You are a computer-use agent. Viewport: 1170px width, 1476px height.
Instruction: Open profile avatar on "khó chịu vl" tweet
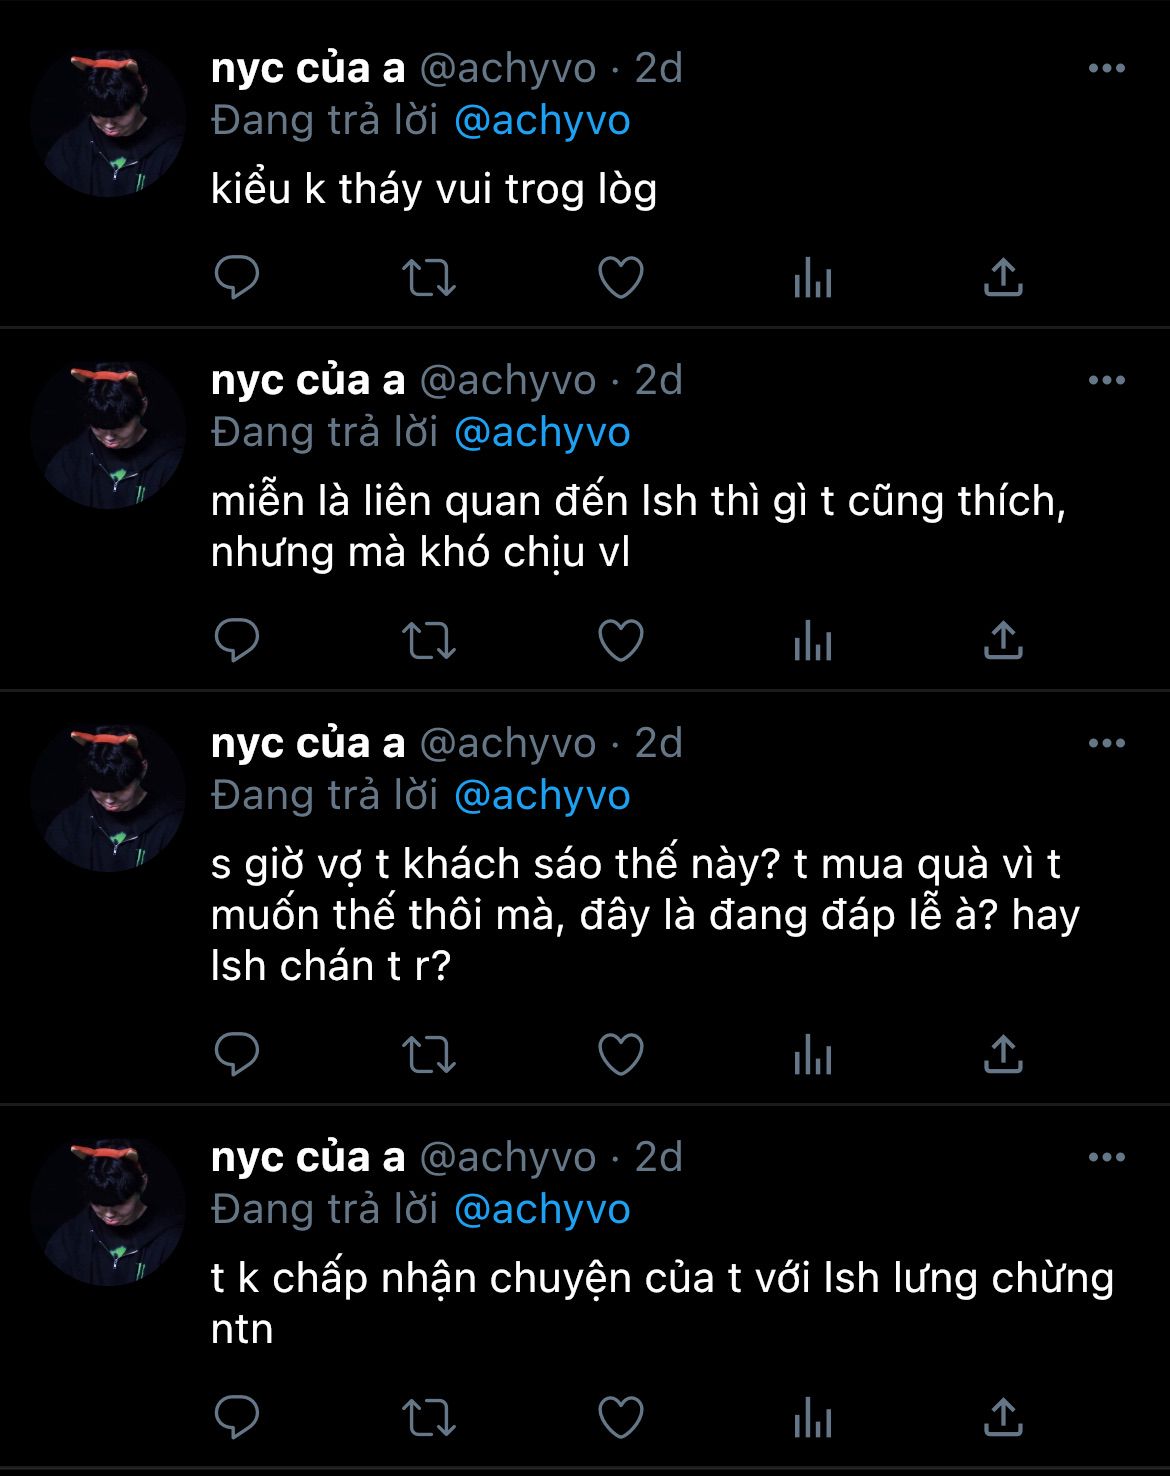click(108, 432)
